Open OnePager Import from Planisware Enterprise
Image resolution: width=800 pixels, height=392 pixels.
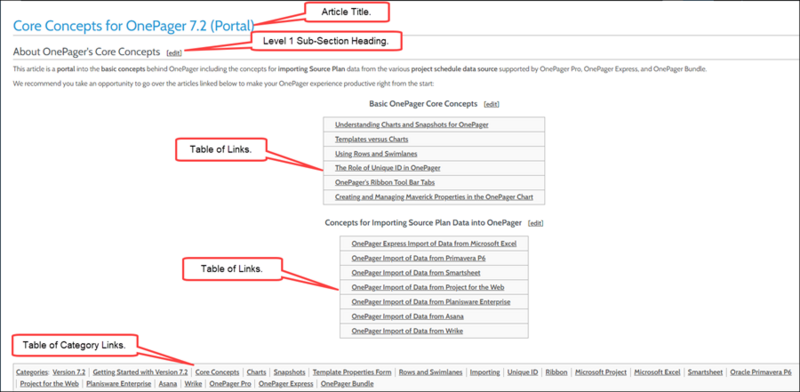pos(431,302)
